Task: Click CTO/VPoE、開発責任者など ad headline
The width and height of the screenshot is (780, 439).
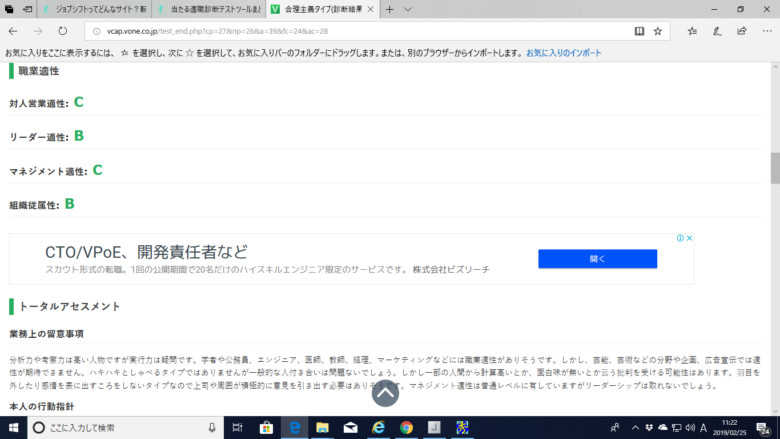Action: click(x=146, y=252)
